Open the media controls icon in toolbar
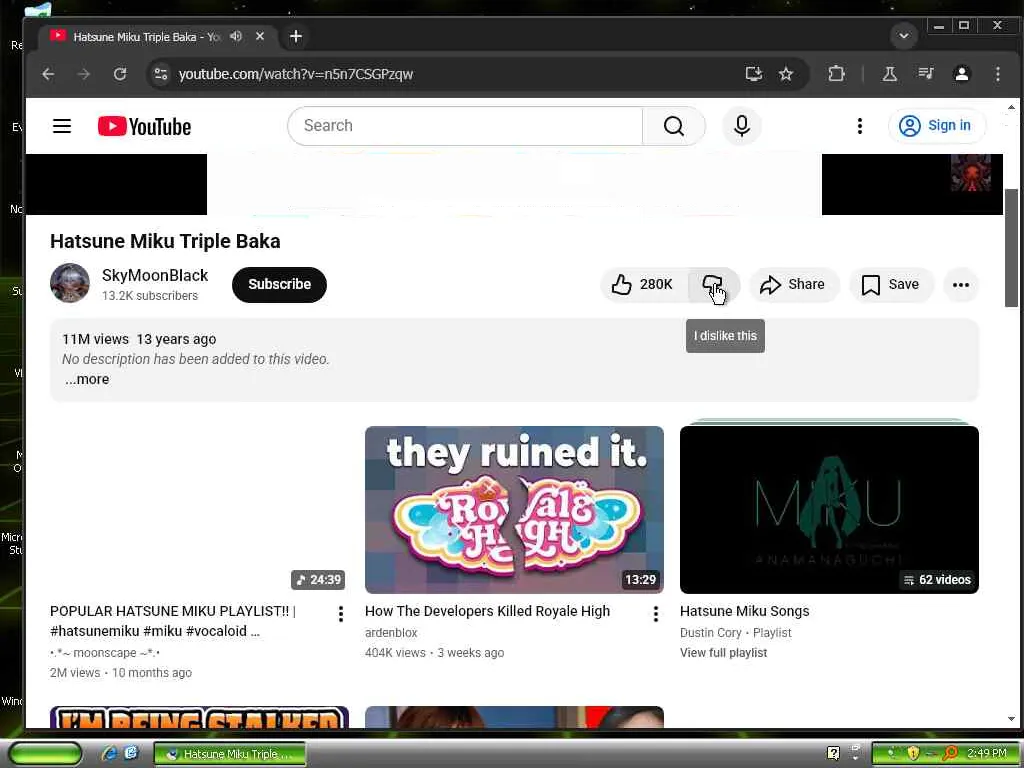Image resolution: width=1024 pixels, height=768 pixels. pos(925,74)
